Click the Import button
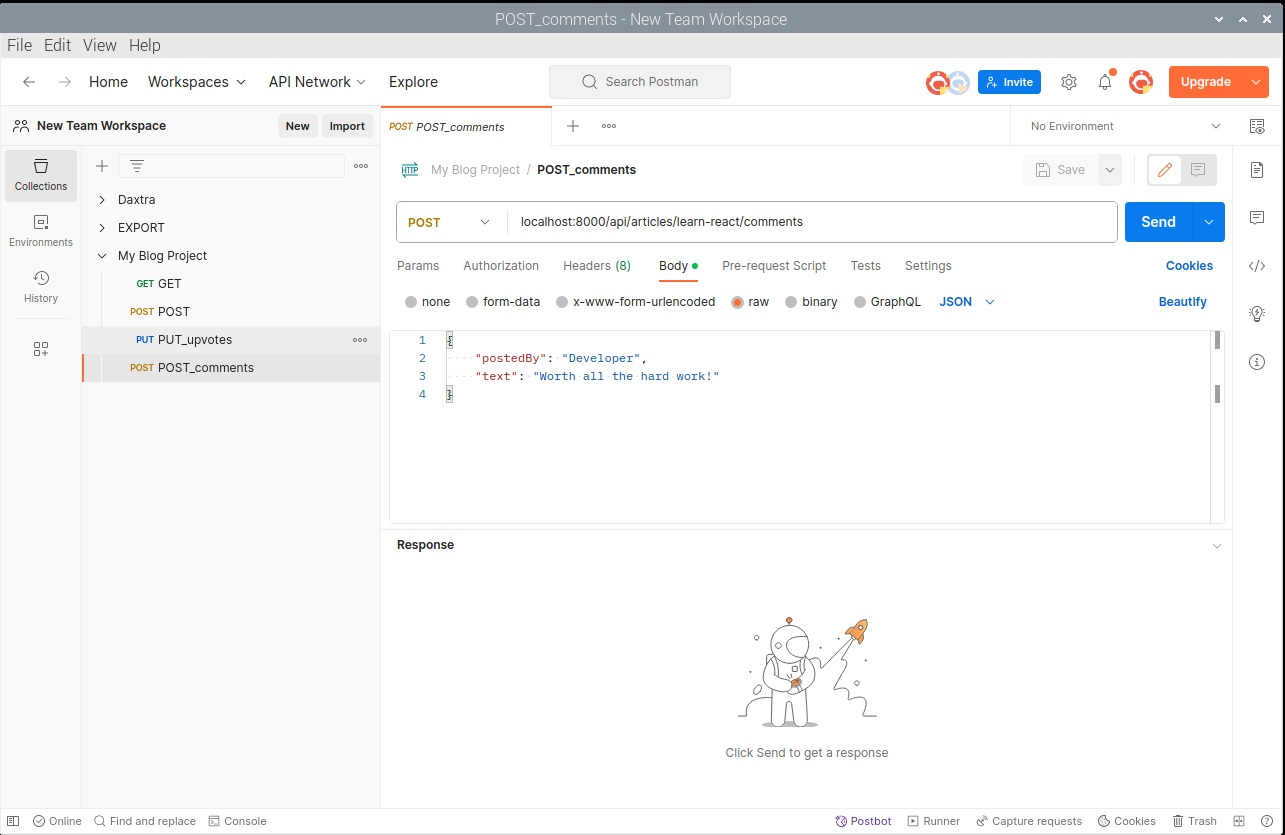The height and width of the screenshot is (835, 1285). [347, 126]
